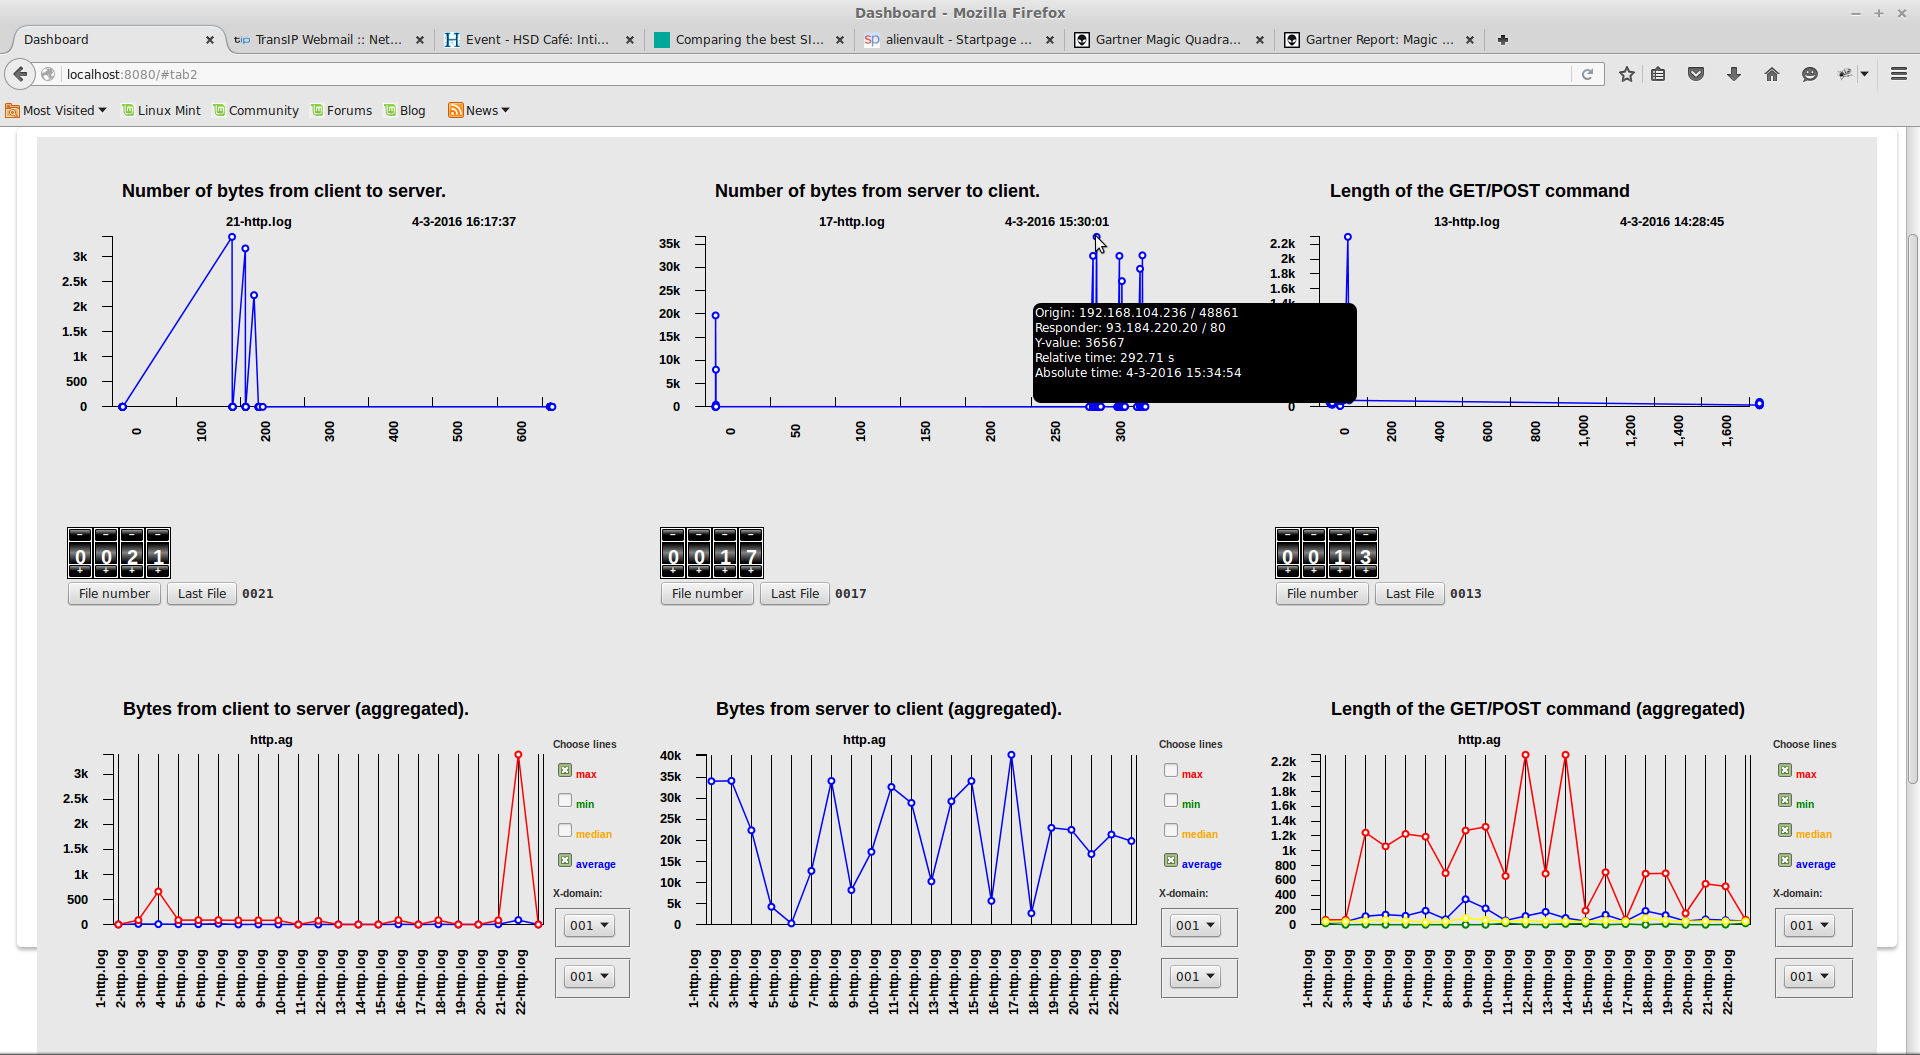
Task: Decrement the last digit of the 0021 counter
Action: point(158,535)
